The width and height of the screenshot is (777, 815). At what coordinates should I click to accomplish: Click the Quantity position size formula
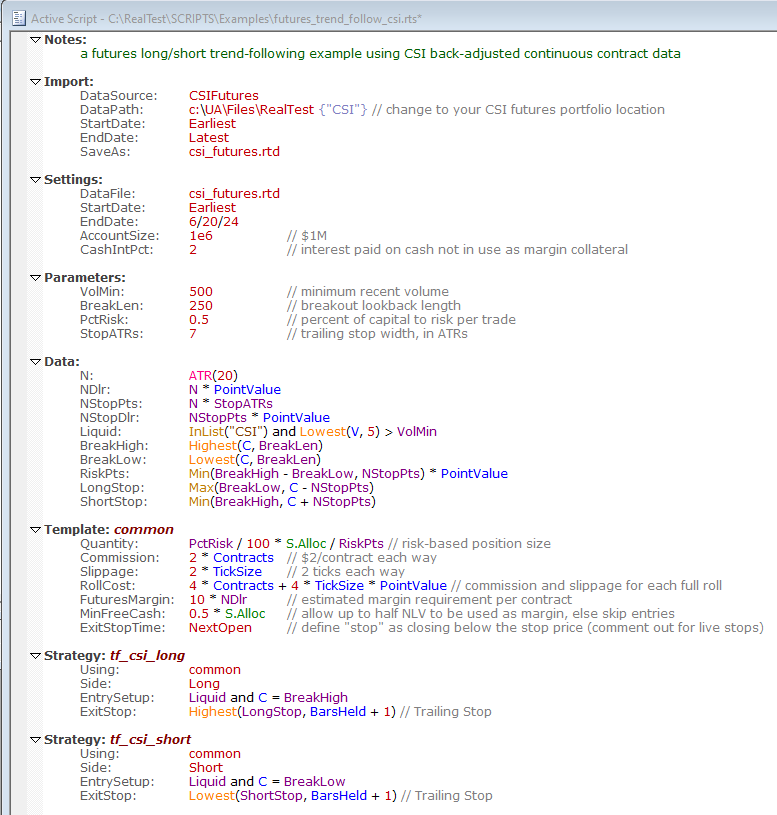[x=286, y=544]
